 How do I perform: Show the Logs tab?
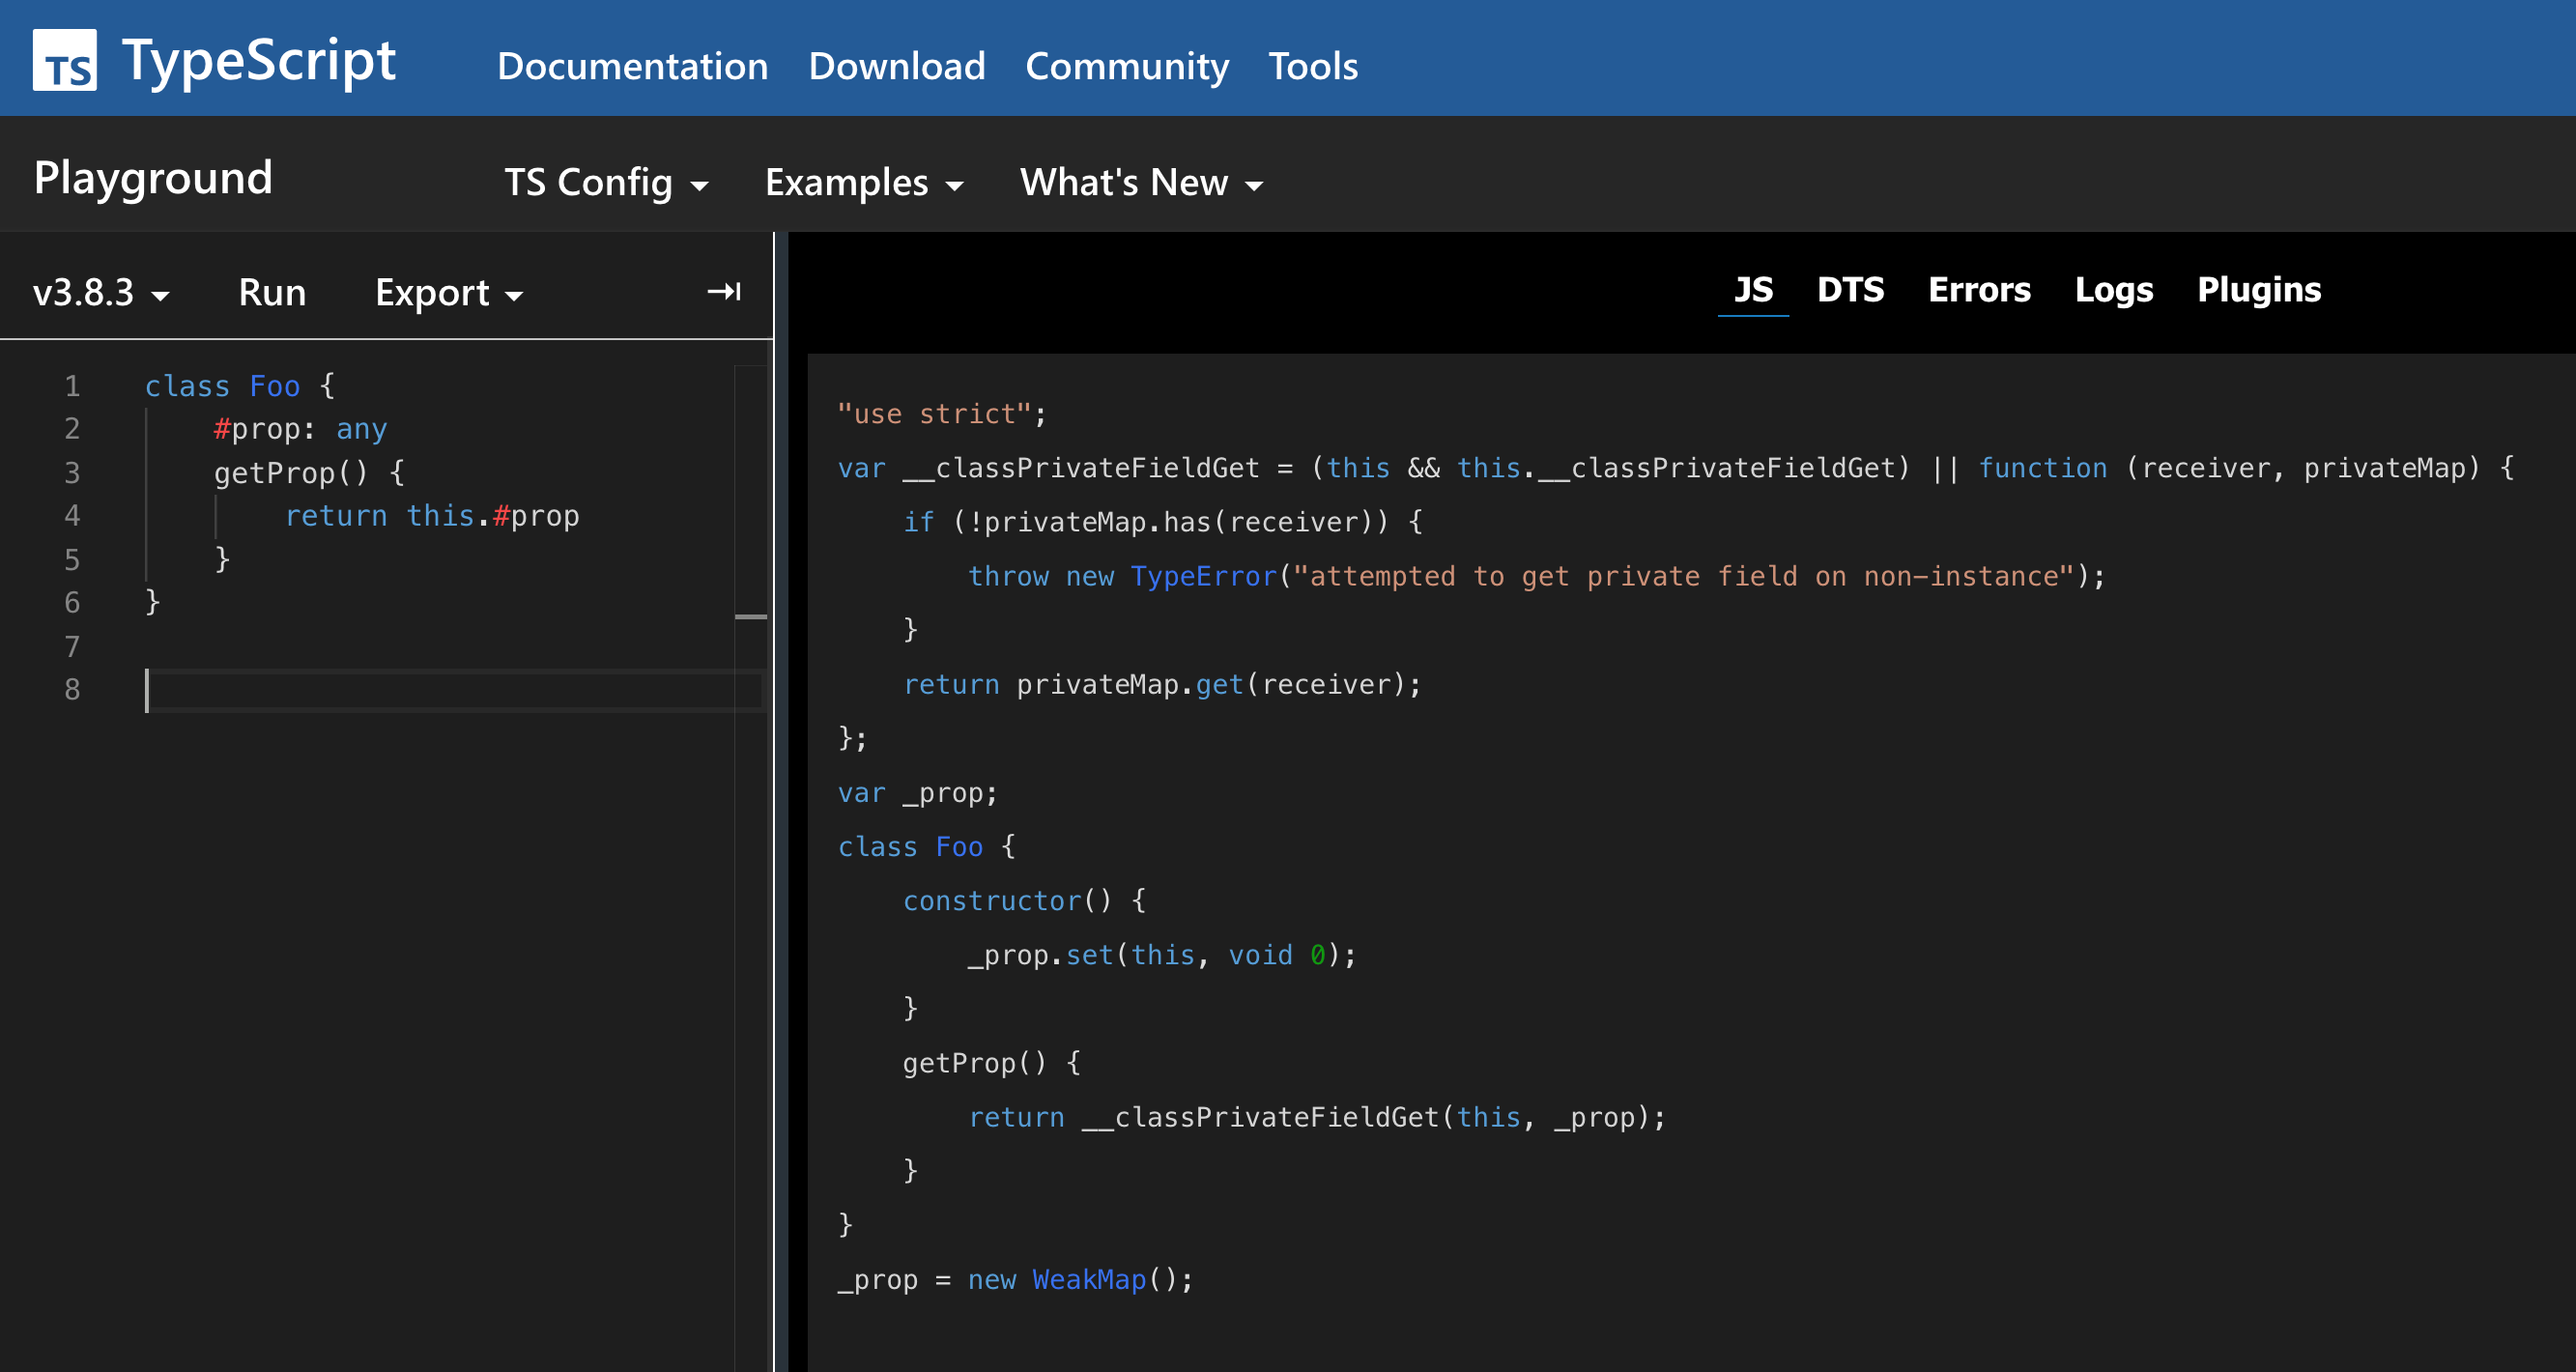[x=2113, y=290]
